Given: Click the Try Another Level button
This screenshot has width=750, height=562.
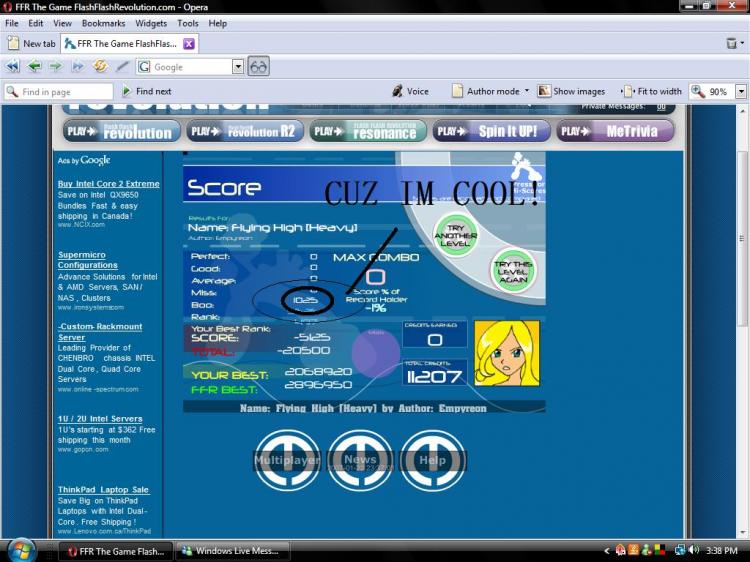Looking at the screenshot, I should (454, 235).
